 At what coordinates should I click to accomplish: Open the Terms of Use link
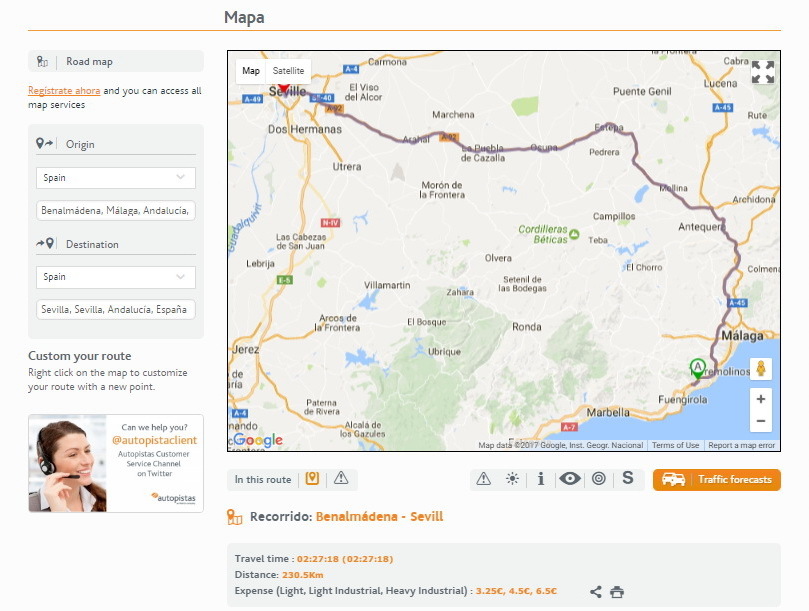(x=676, y=445)
